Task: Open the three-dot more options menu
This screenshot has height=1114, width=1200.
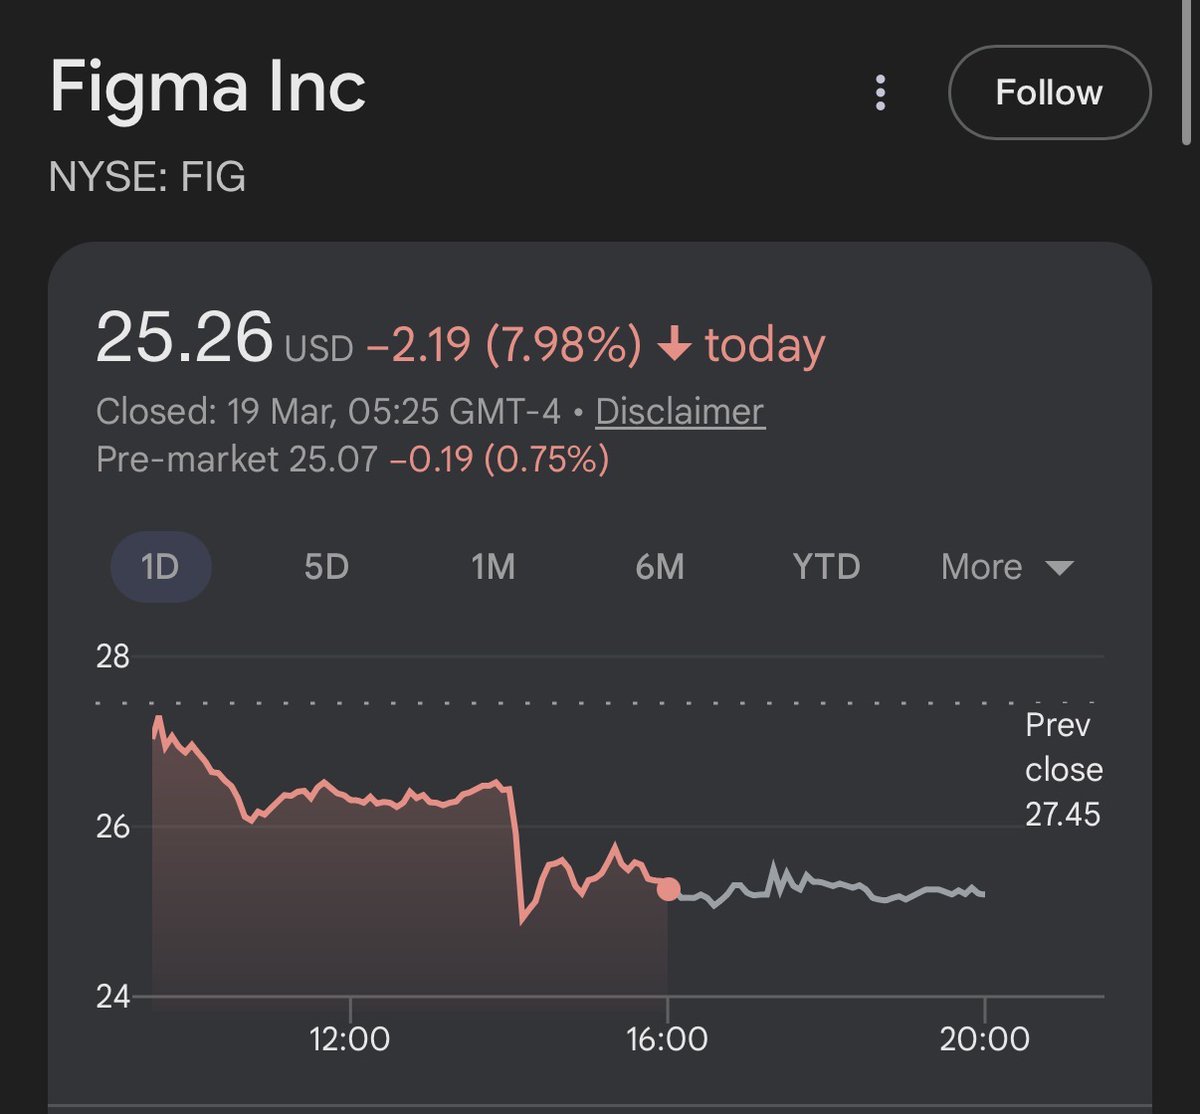Action: [880, 93]
